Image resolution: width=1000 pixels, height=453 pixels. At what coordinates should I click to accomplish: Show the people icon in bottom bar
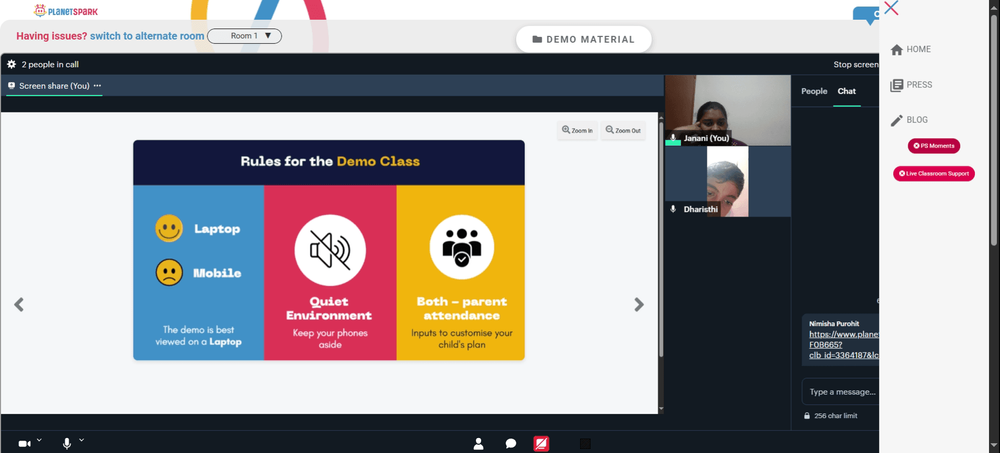tap(478, 443)
